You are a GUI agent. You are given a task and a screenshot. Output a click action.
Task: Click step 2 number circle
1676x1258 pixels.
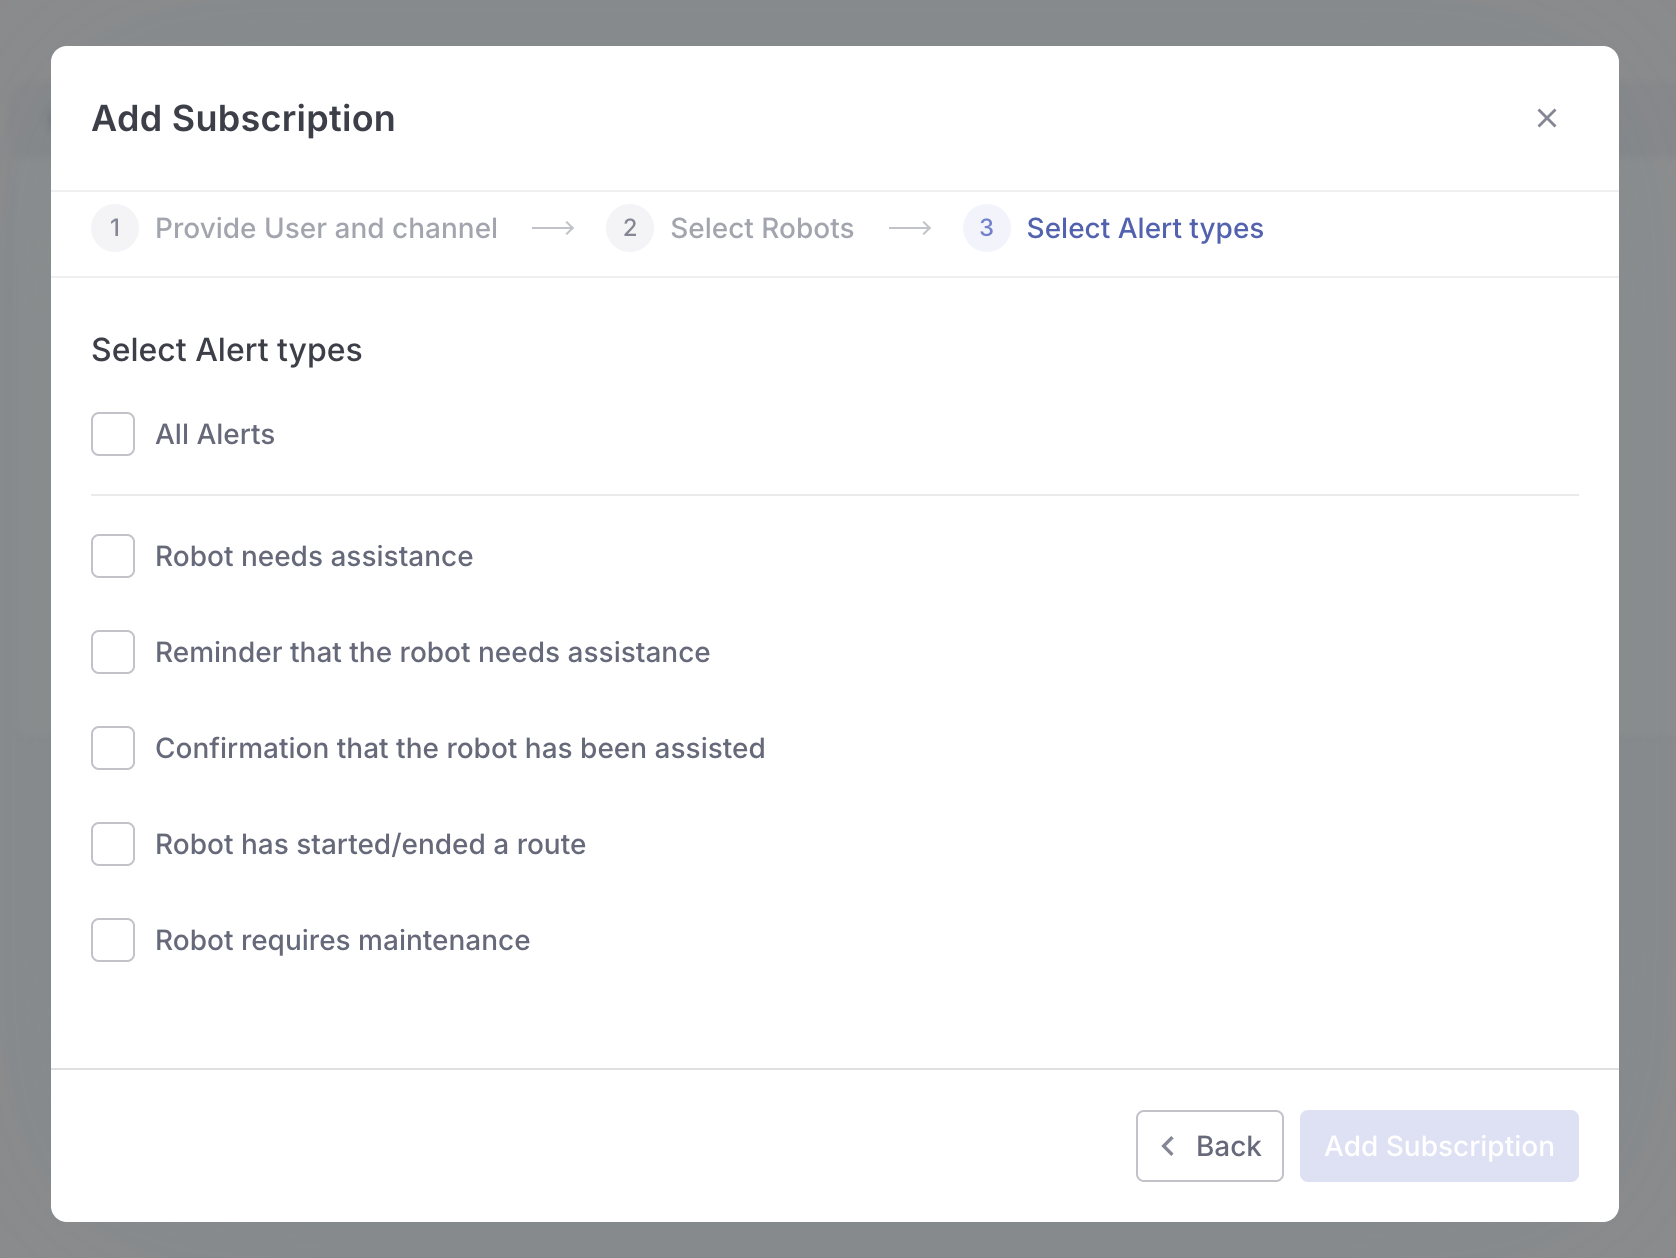coord(630,228)
